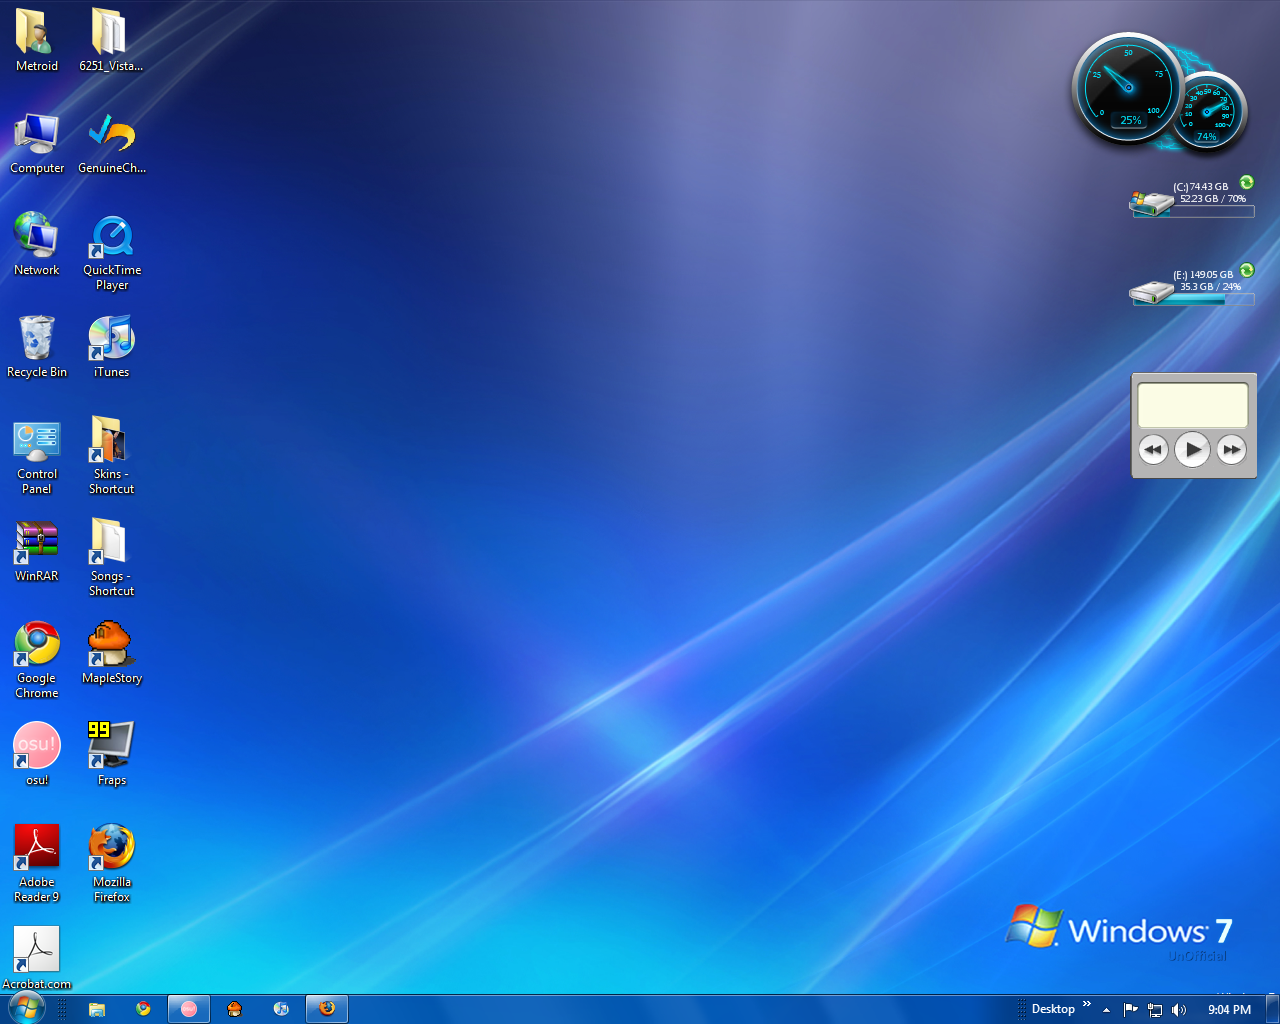Launch Chrome from the taskbar
This screenshot has height=1024, width=1280.
point(143,1009)
